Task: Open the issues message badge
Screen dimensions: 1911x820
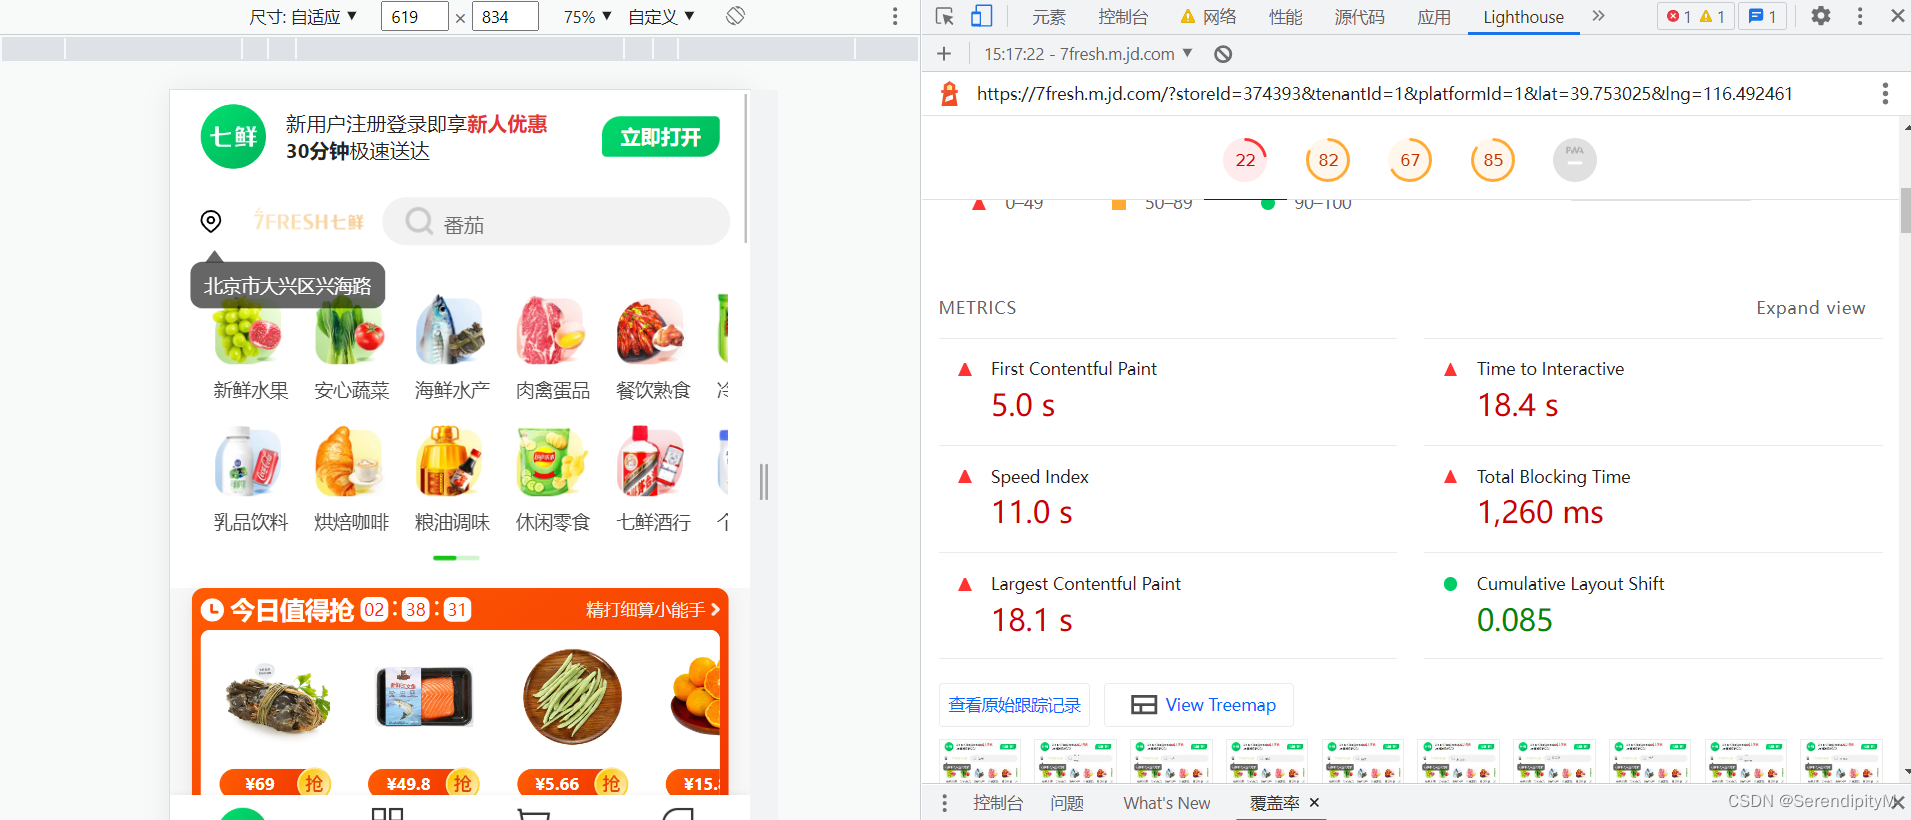Action: [1762, 16]
